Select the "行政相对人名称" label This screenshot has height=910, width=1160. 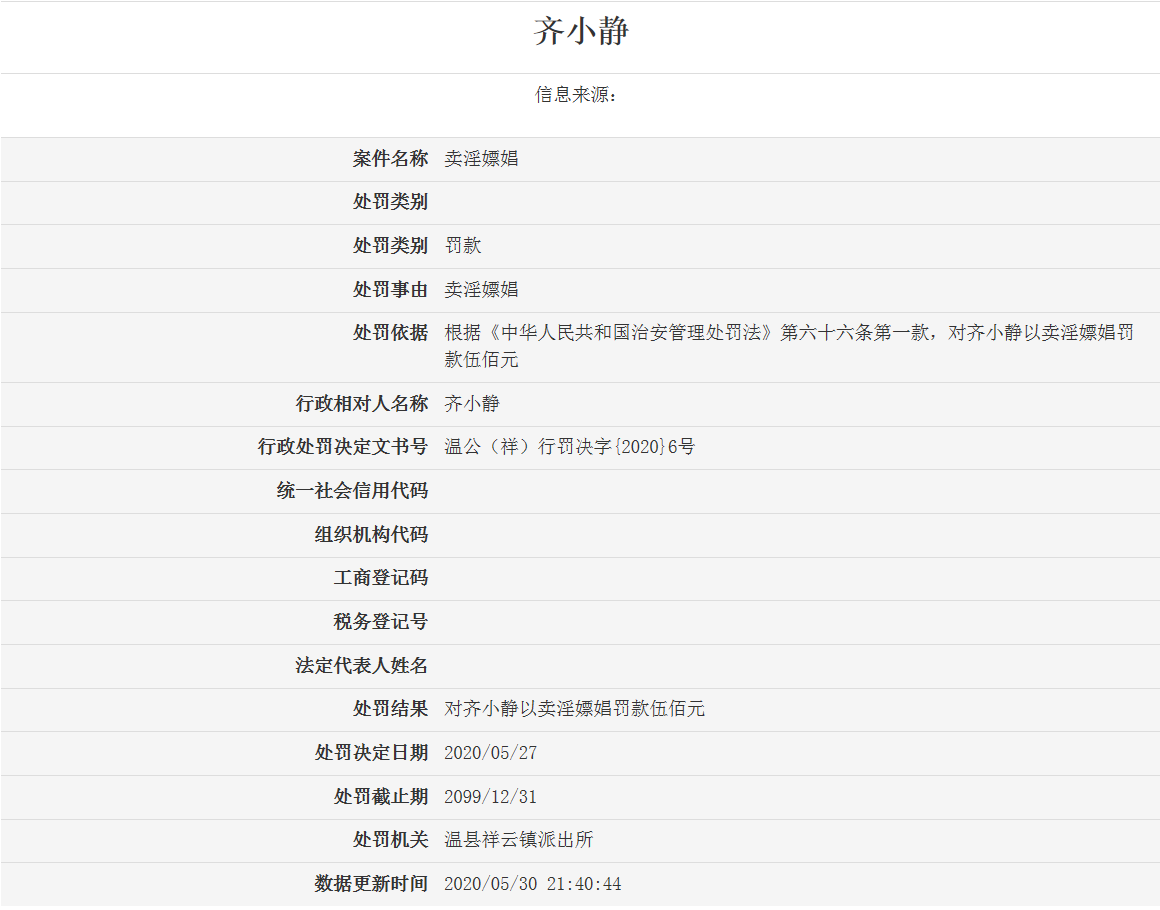[361, 404]
